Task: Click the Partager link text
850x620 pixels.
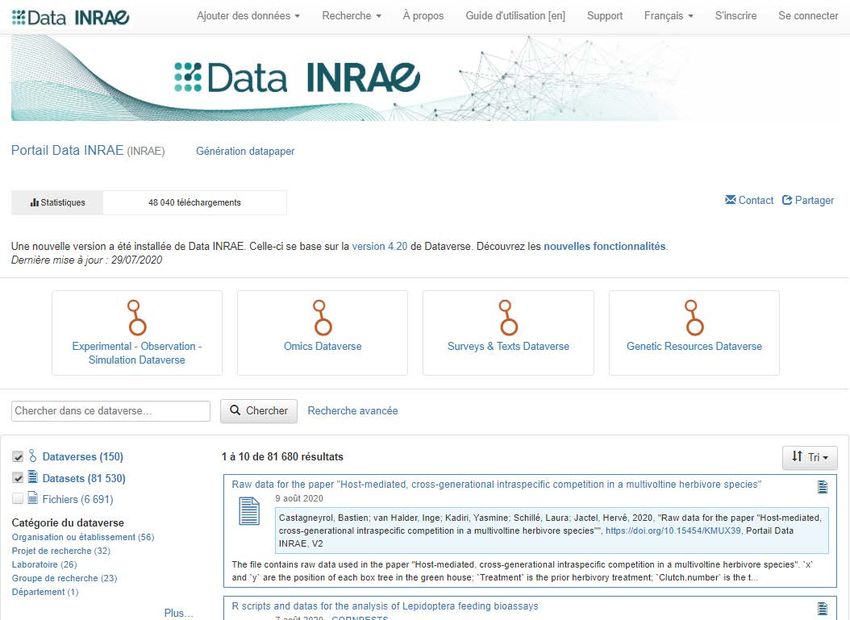Action: click(814, 201)
